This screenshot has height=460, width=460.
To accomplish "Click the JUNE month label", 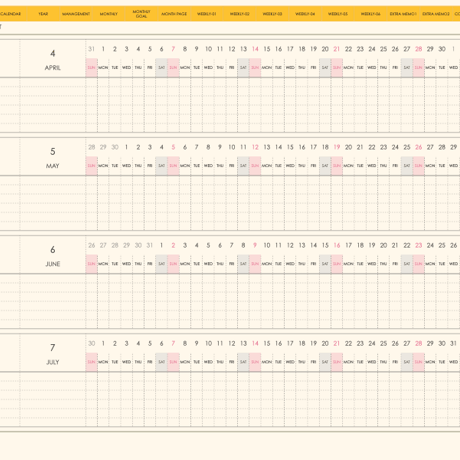I will pyautogui.click(x=53, y=264).
